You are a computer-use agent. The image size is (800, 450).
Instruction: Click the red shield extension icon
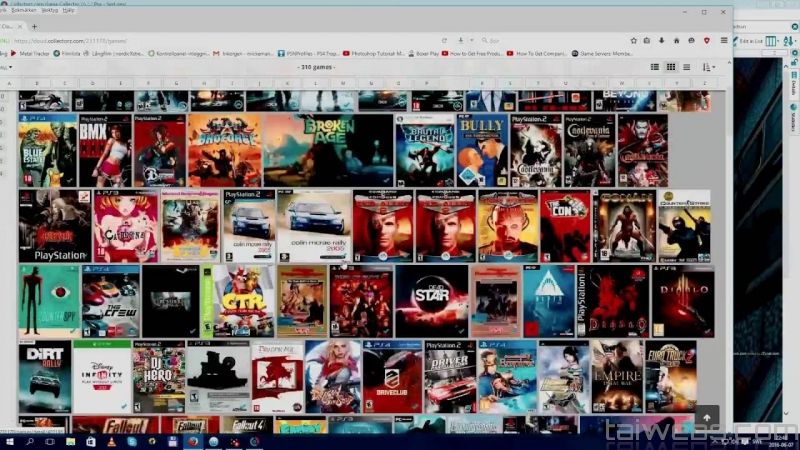pos(707,40)
